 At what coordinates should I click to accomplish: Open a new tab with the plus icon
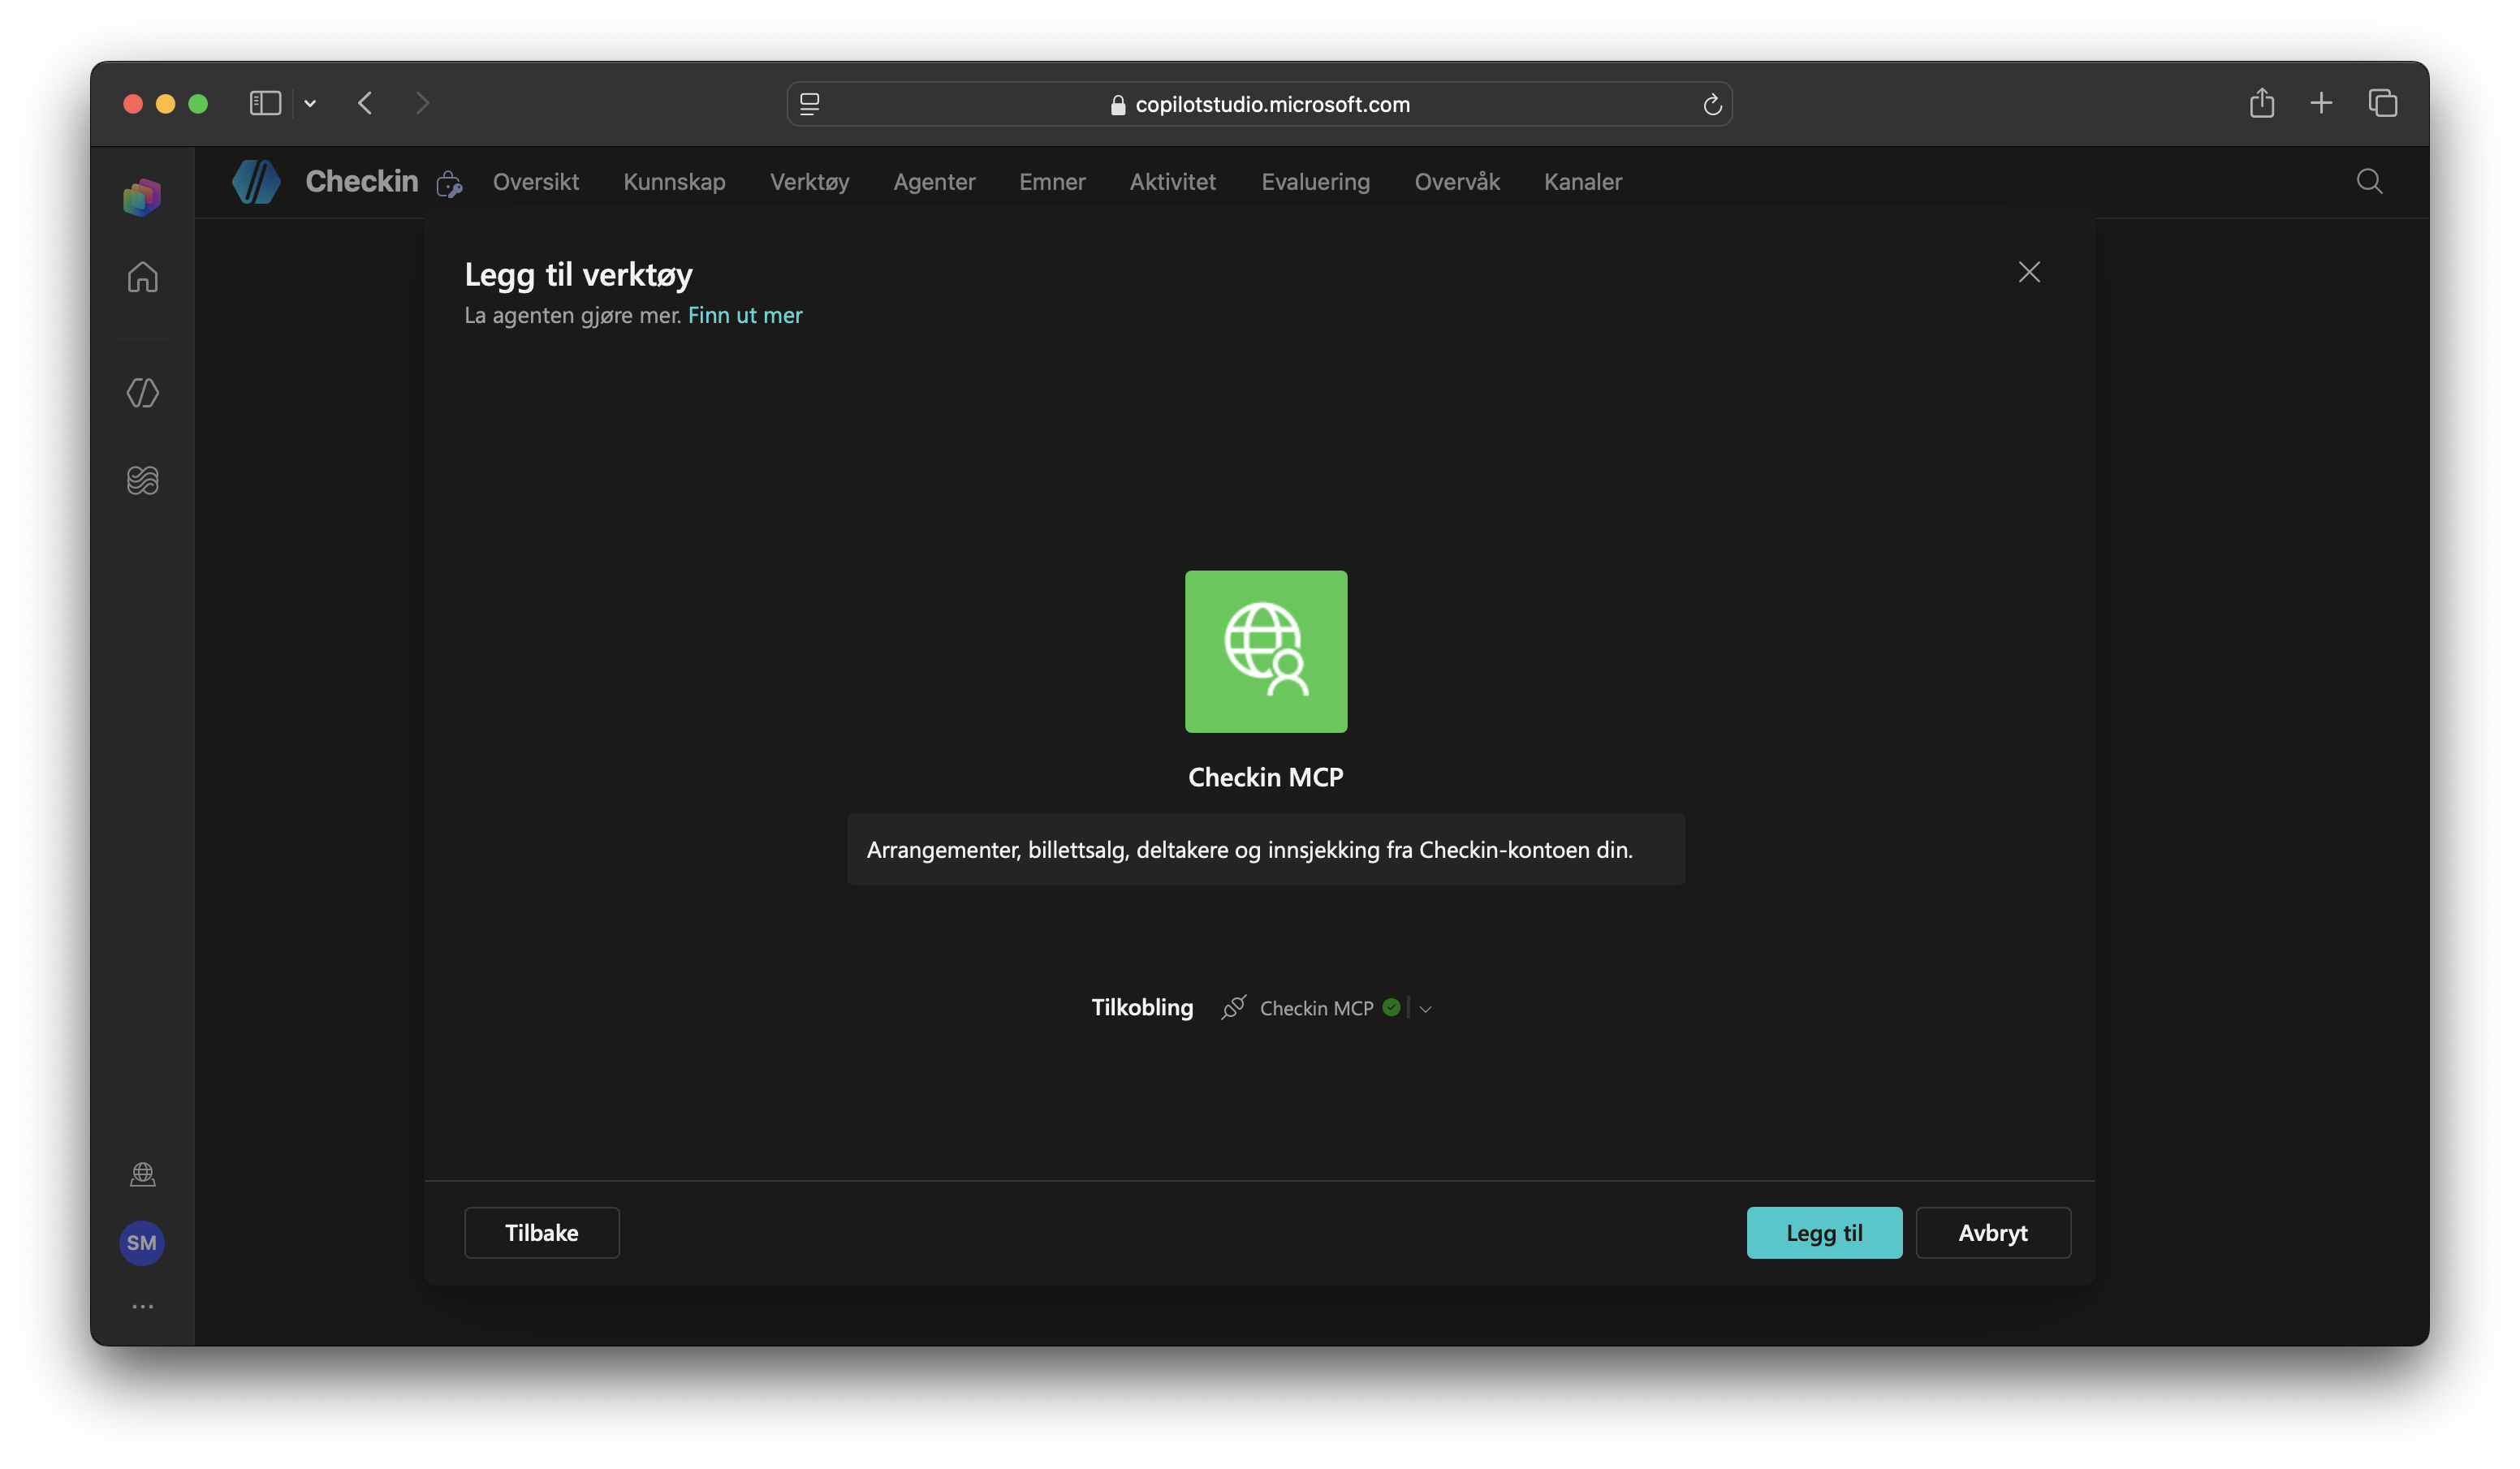coord(2321,103)
